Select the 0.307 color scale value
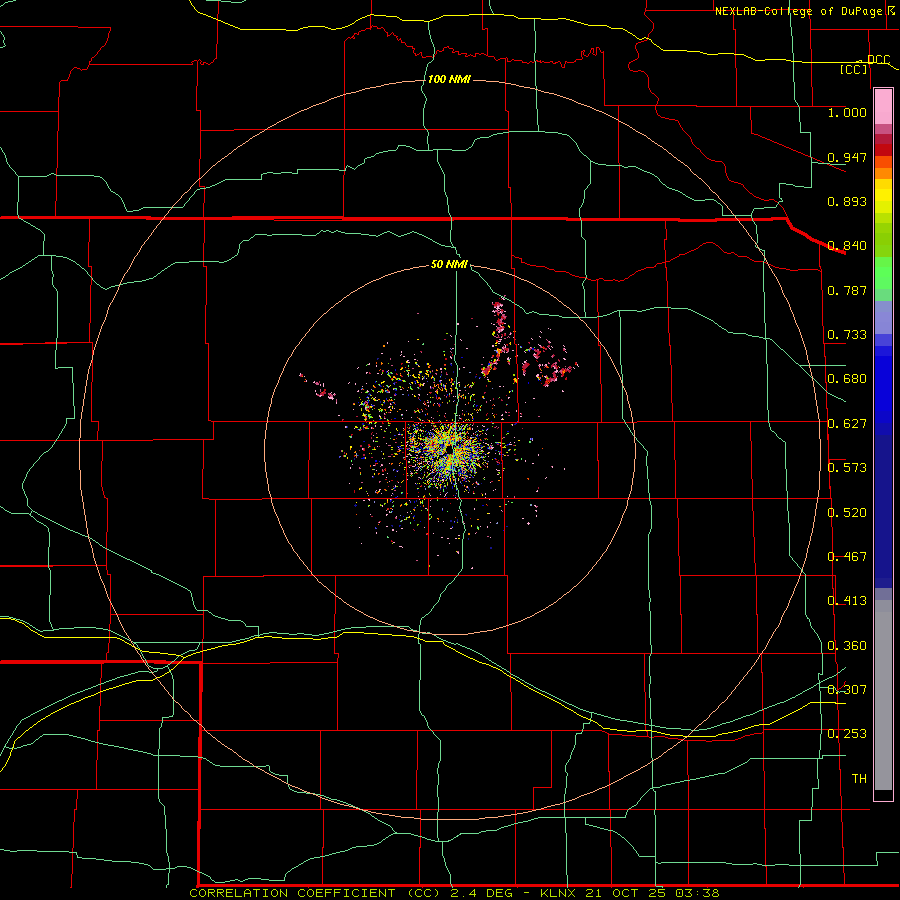 coord(847,690)
